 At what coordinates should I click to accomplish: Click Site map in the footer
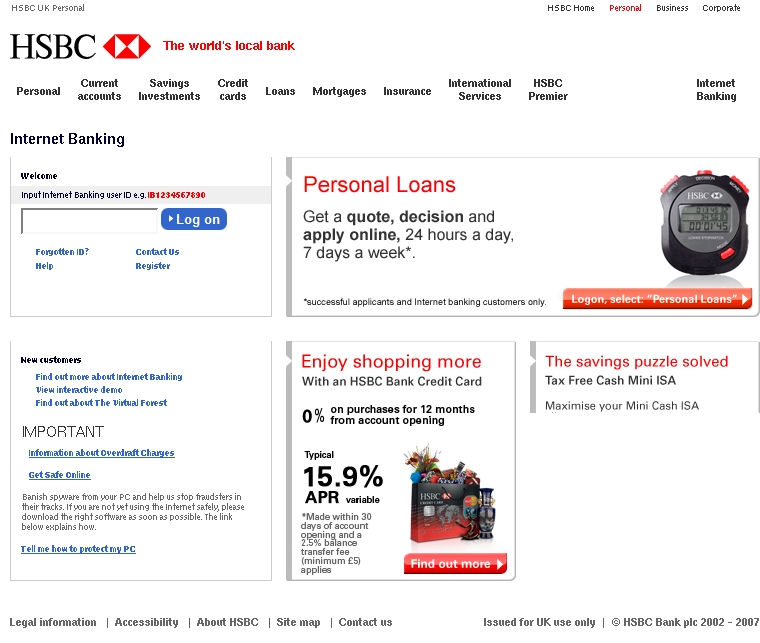point(298,622)
